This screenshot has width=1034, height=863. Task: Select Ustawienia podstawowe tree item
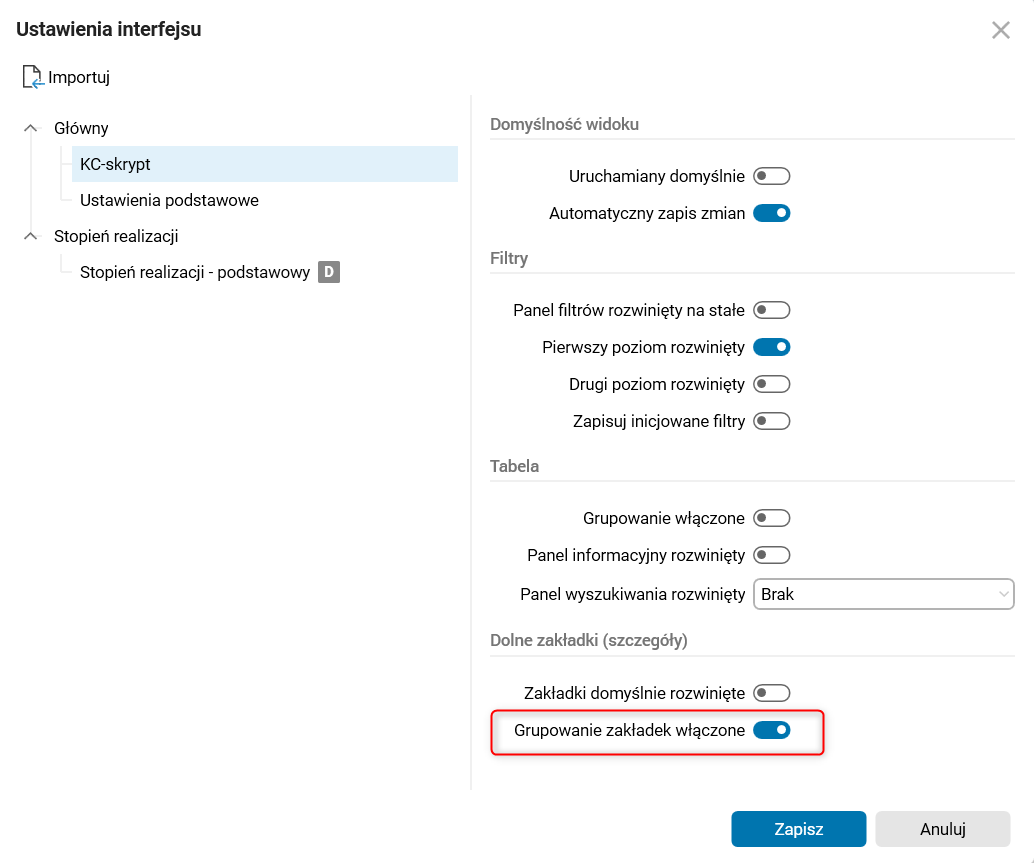point(169,200)
